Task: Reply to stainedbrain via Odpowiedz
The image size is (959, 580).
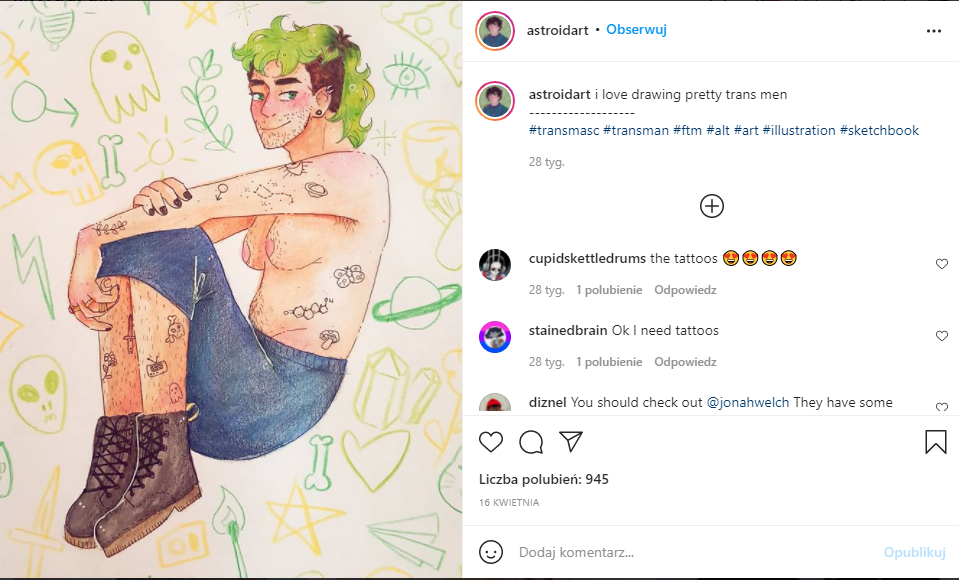Action: pyautogui.click(x=685, y=362)
